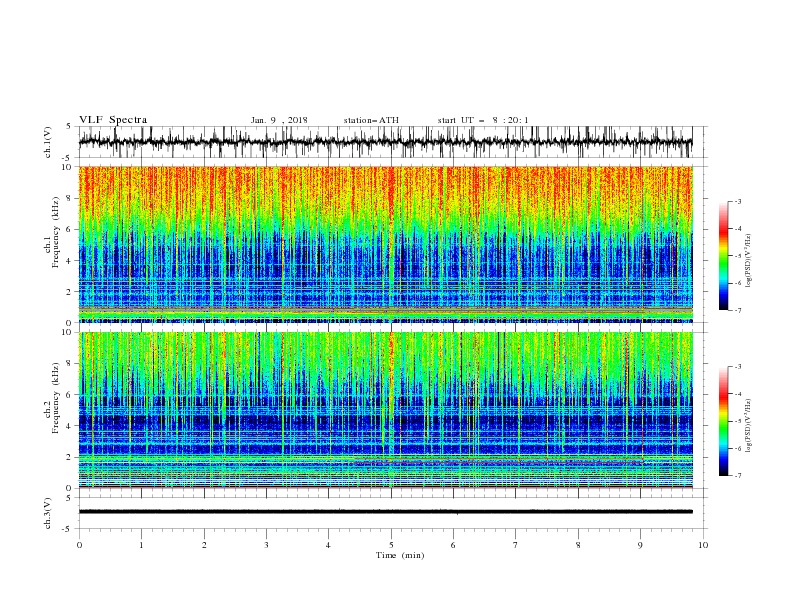792x612 pixels.
Task: Click the "Time (min)" x-axis label
Action: point(400,555)
